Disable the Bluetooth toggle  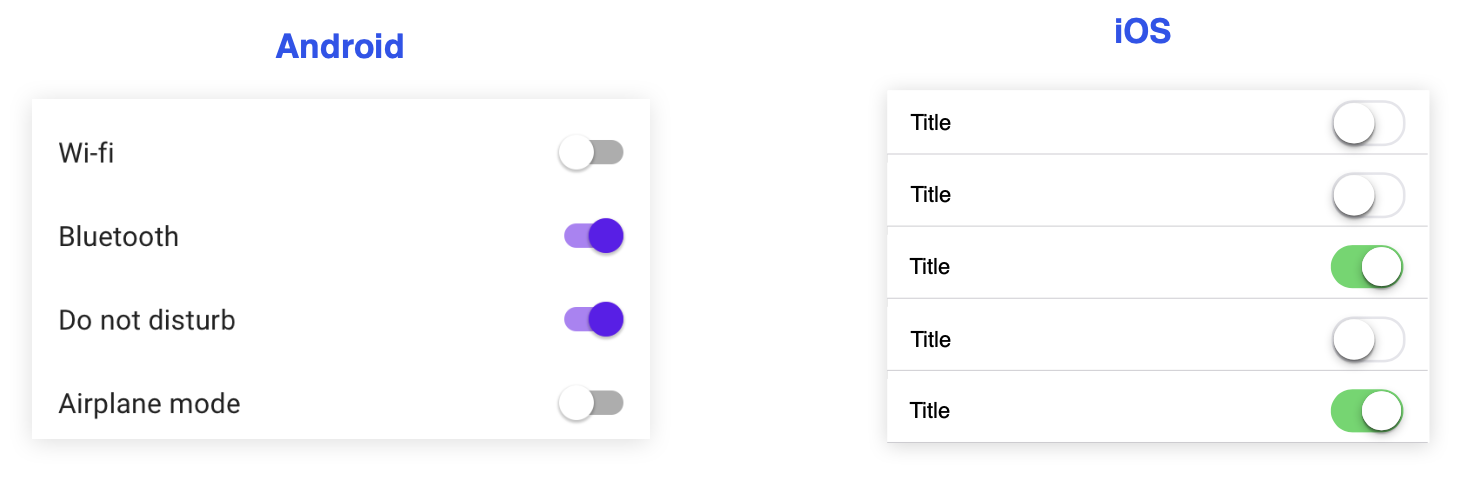pos(594,236)
